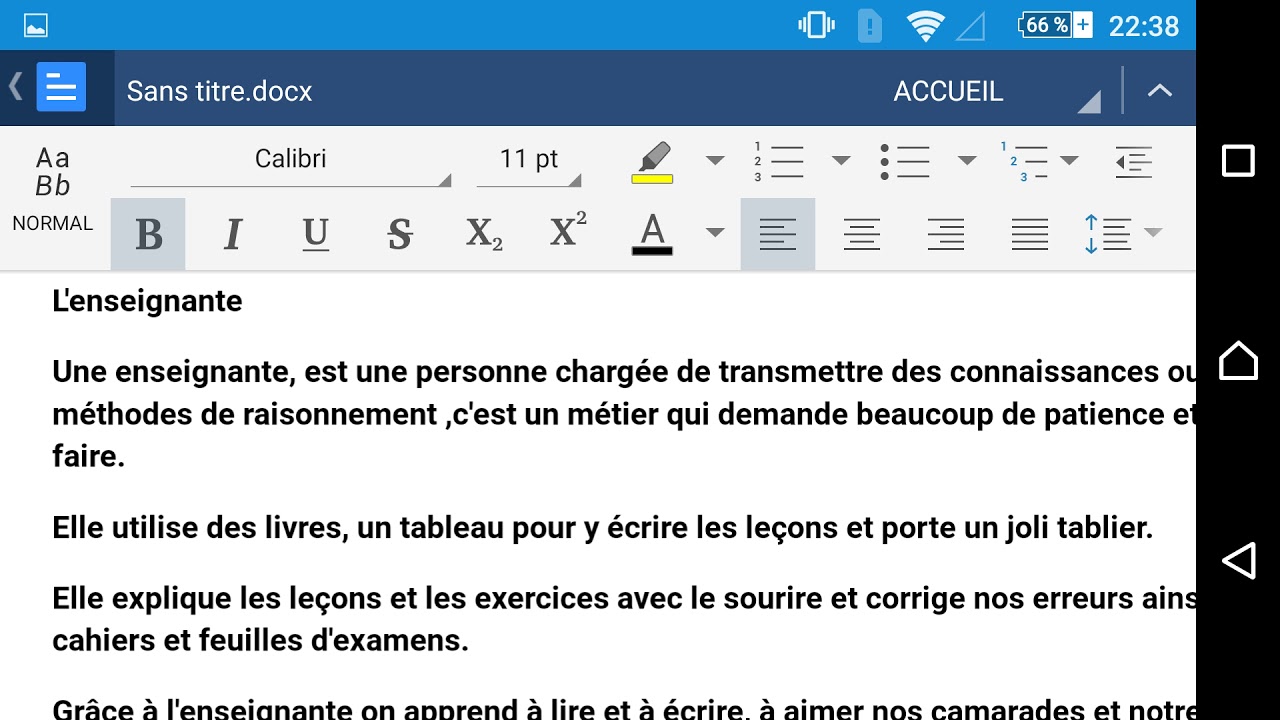
Task: Tap the line 'Elle explique les leçons'
Action: tap(624, 599)
